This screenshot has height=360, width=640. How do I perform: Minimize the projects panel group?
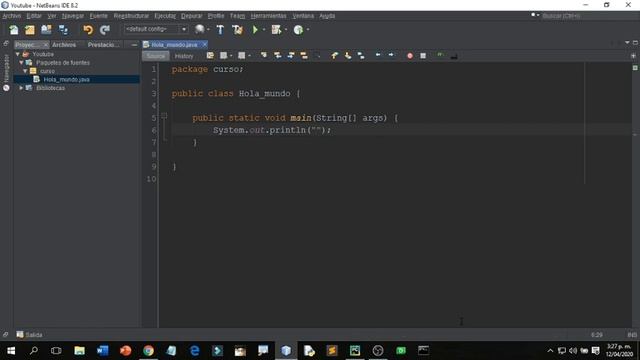click(134, 45)
